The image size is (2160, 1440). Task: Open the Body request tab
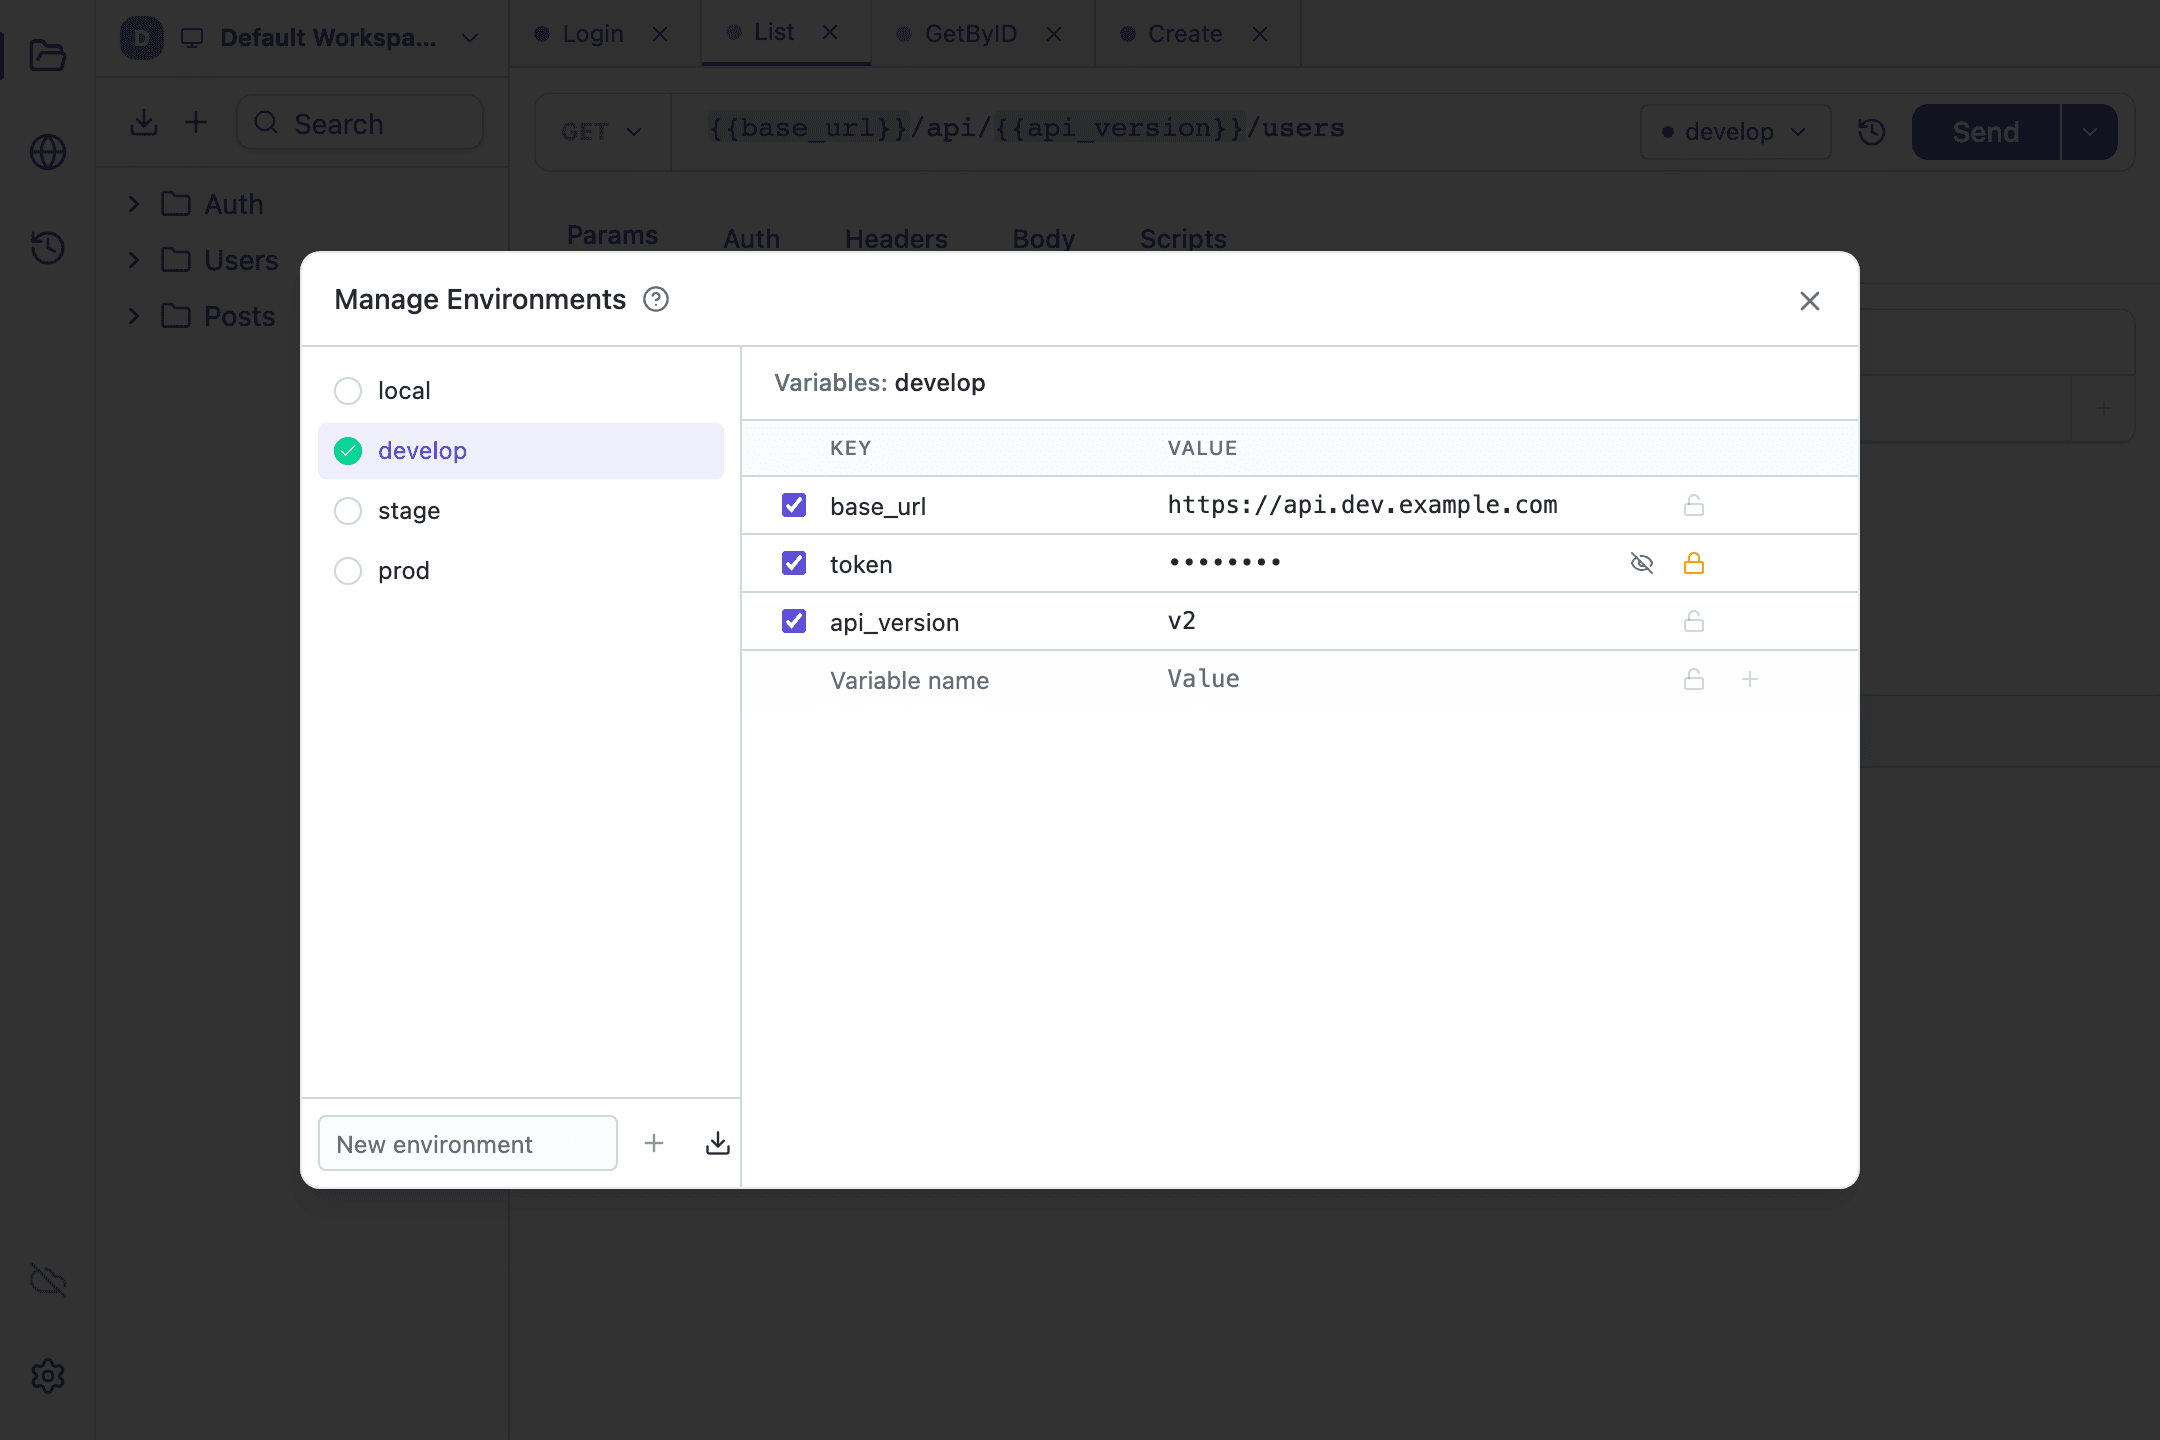1043,239
